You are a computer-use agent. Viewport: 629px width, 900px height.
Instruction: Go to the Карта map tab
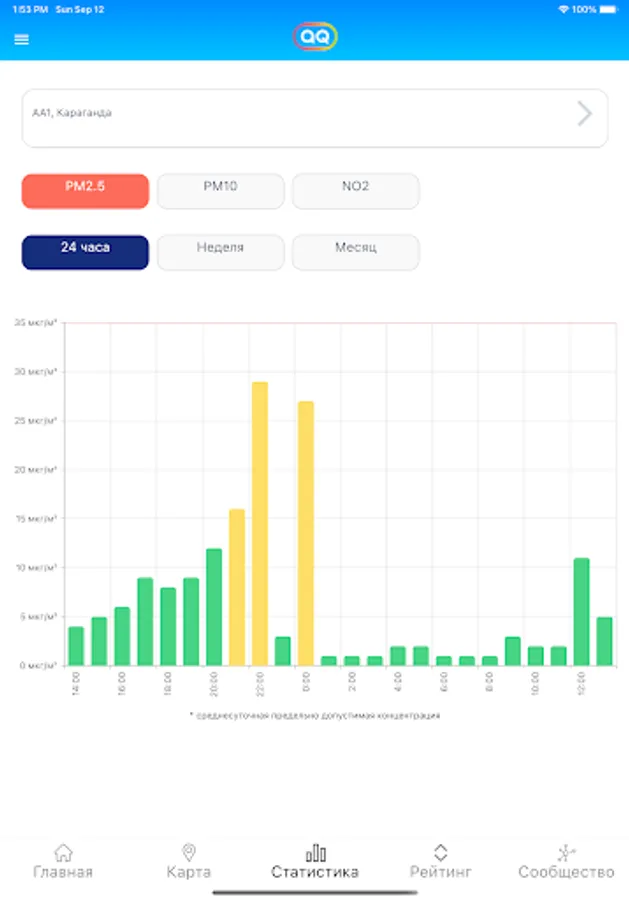tap(189, 862)
